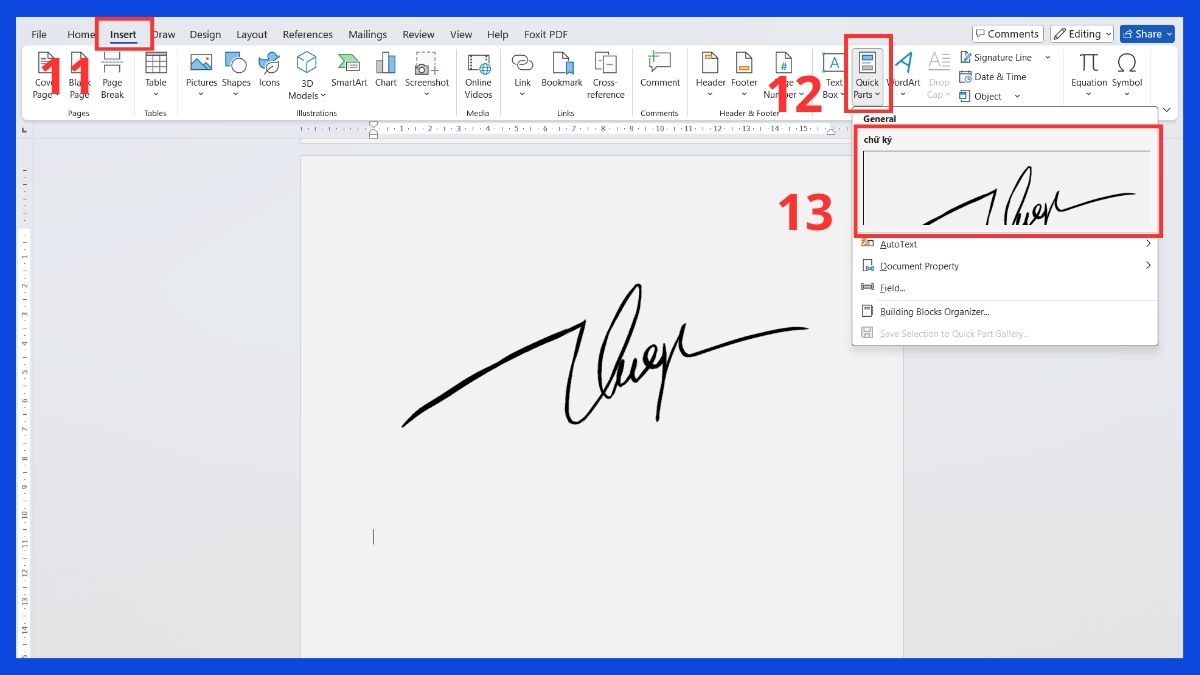Open the Icons library
This screenshot has height=675, width=1200.
pos(269,71)
